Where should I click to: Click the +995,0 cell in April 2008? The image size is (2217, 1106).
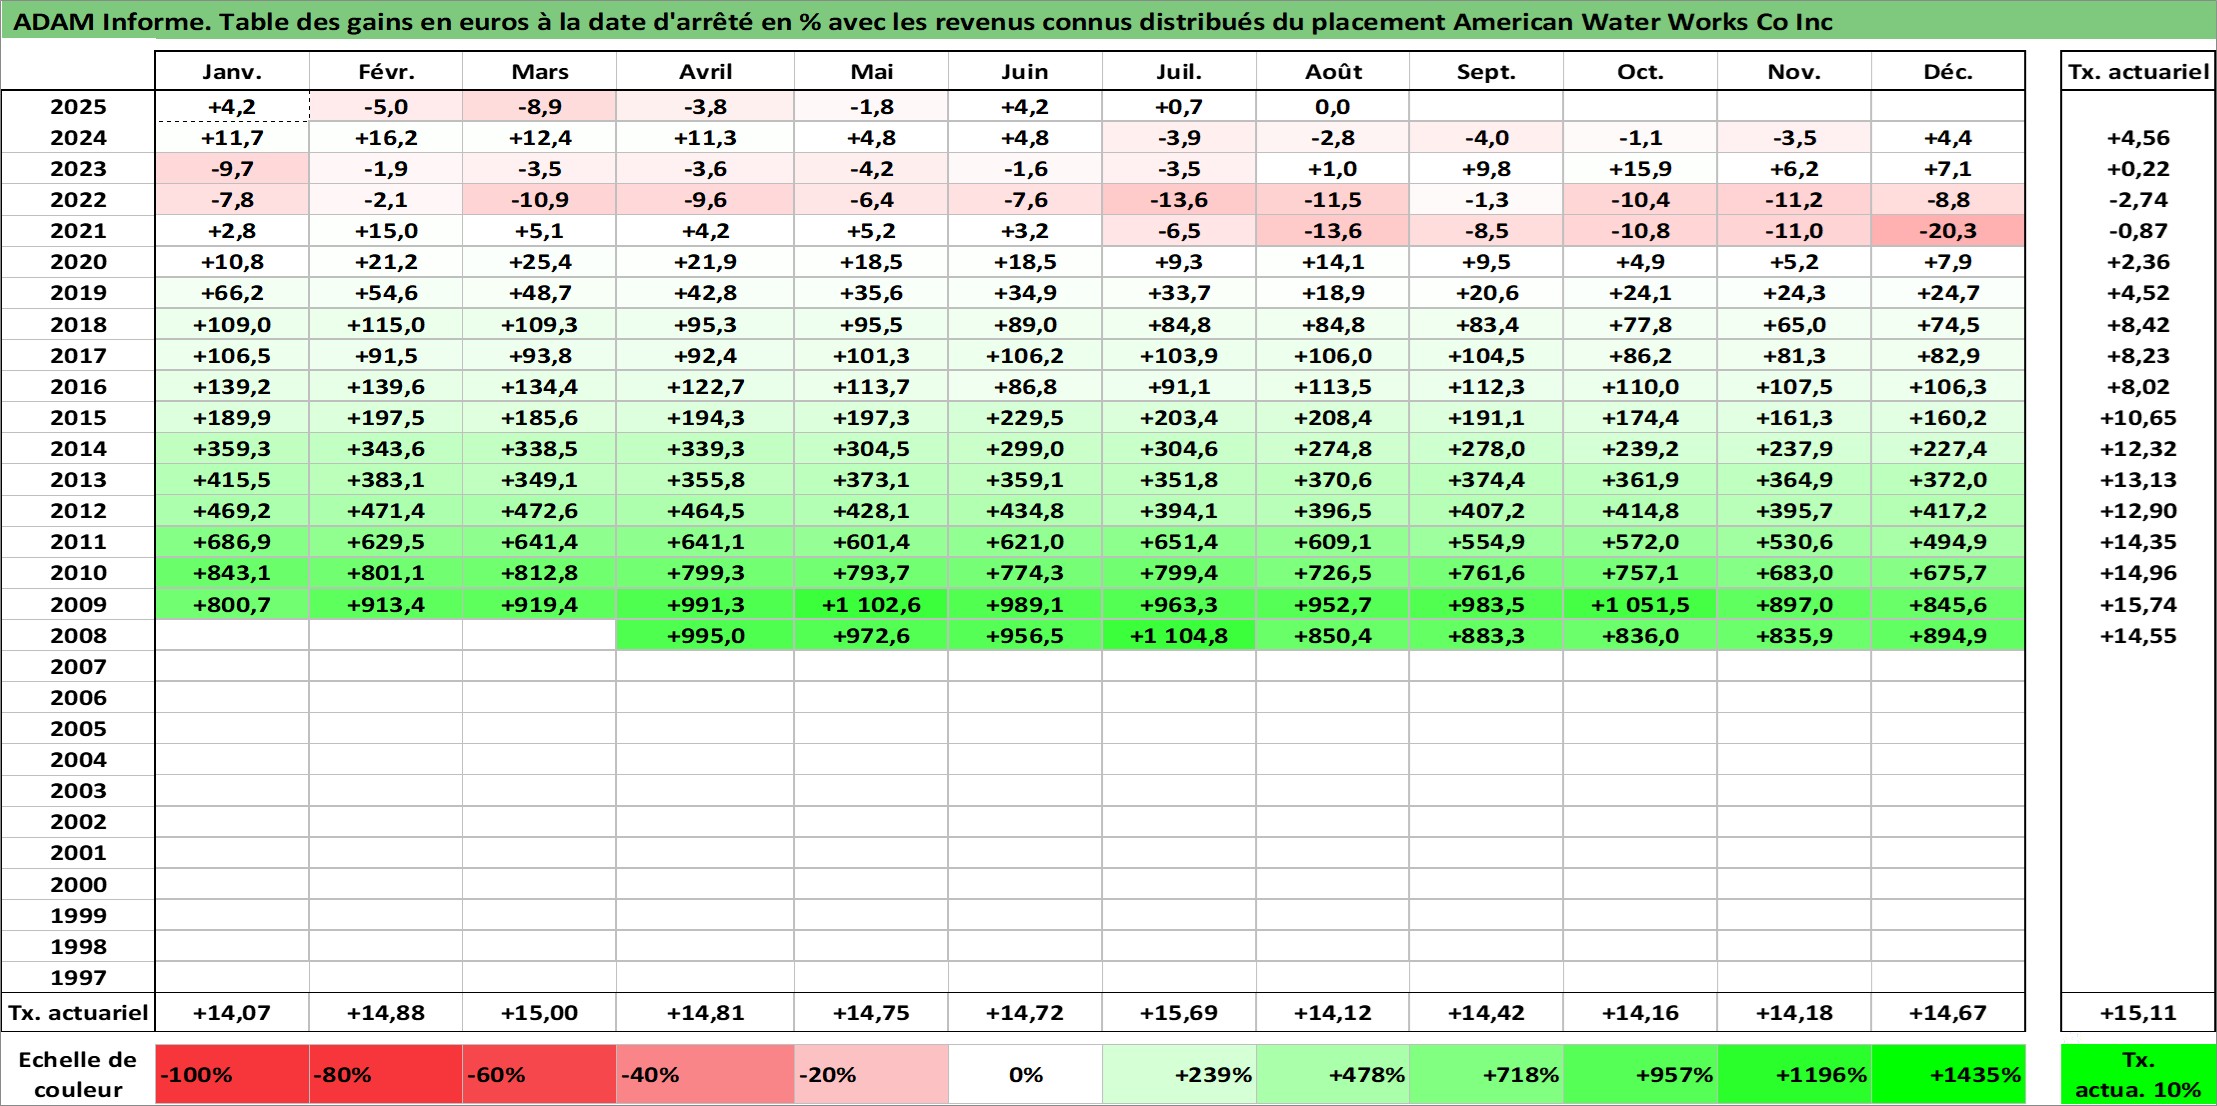tap(706, 636)
